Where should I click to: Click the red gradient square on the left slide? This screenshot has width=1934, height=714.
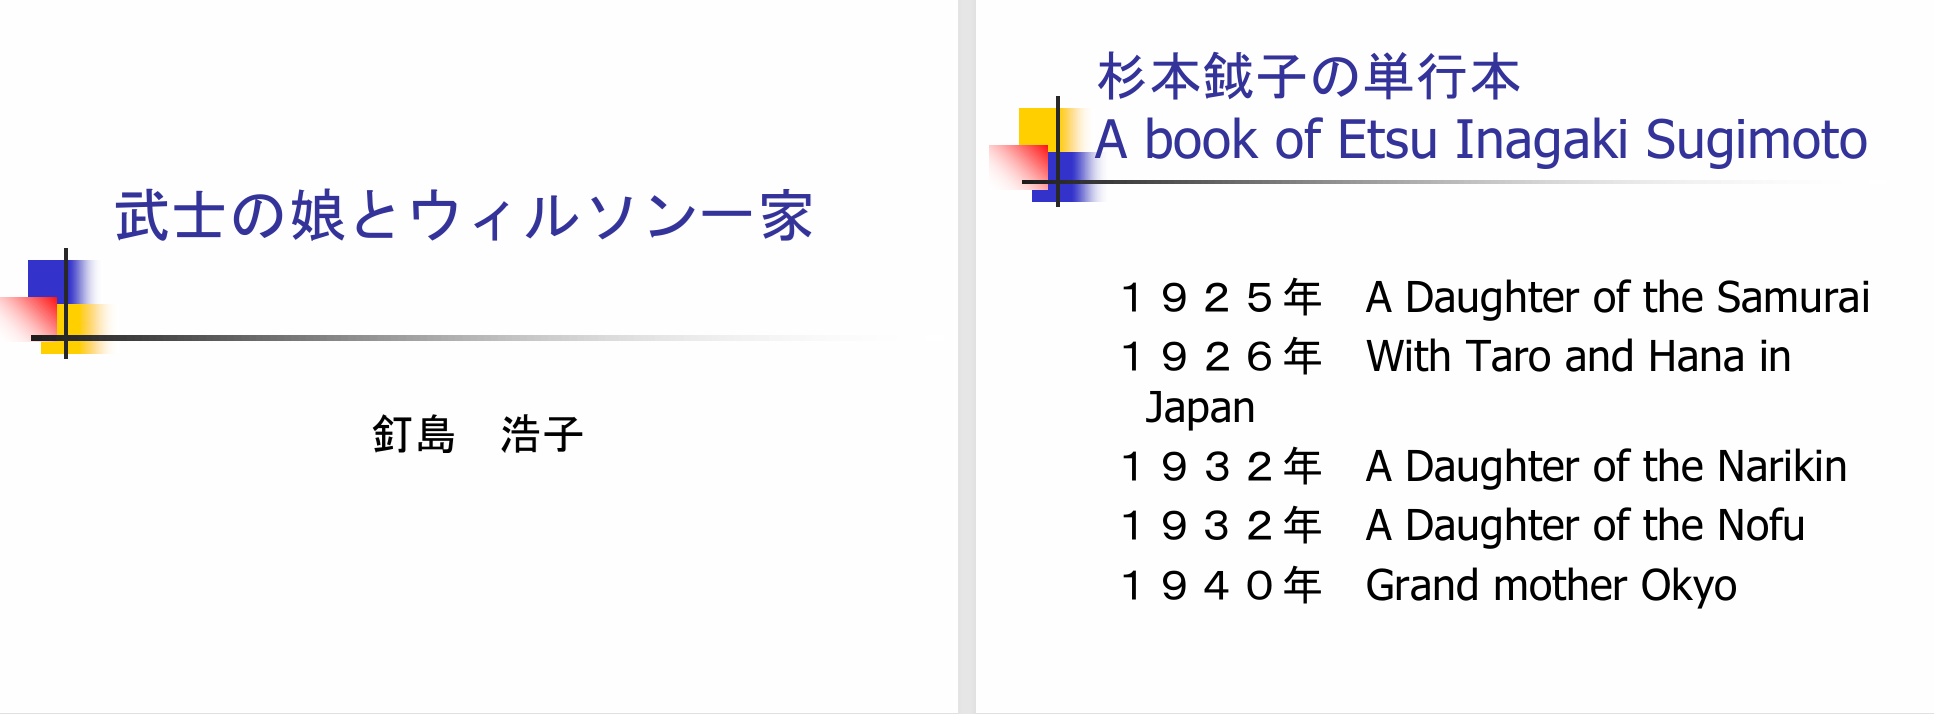[x=28, y=318]
